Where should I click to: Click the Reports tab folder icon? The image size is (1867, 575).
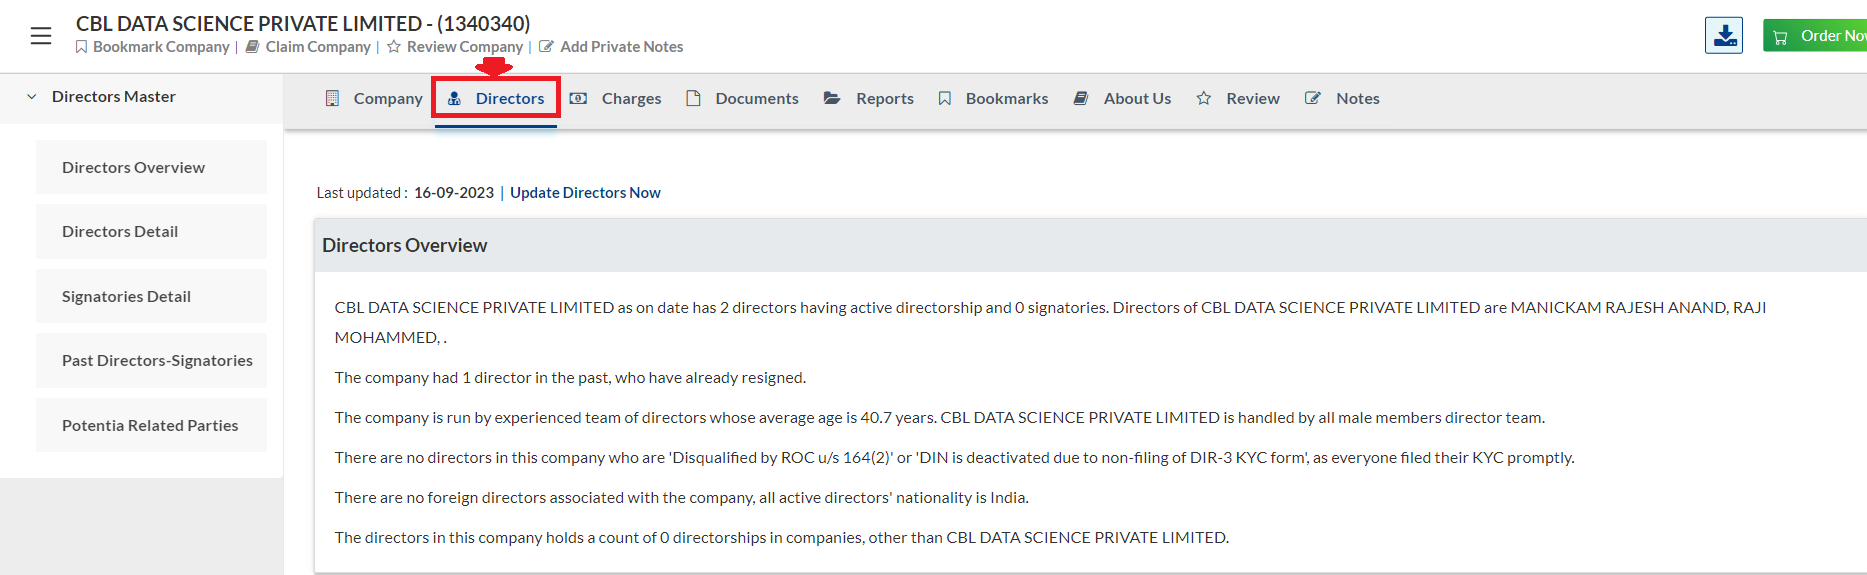tap(832, 98)
